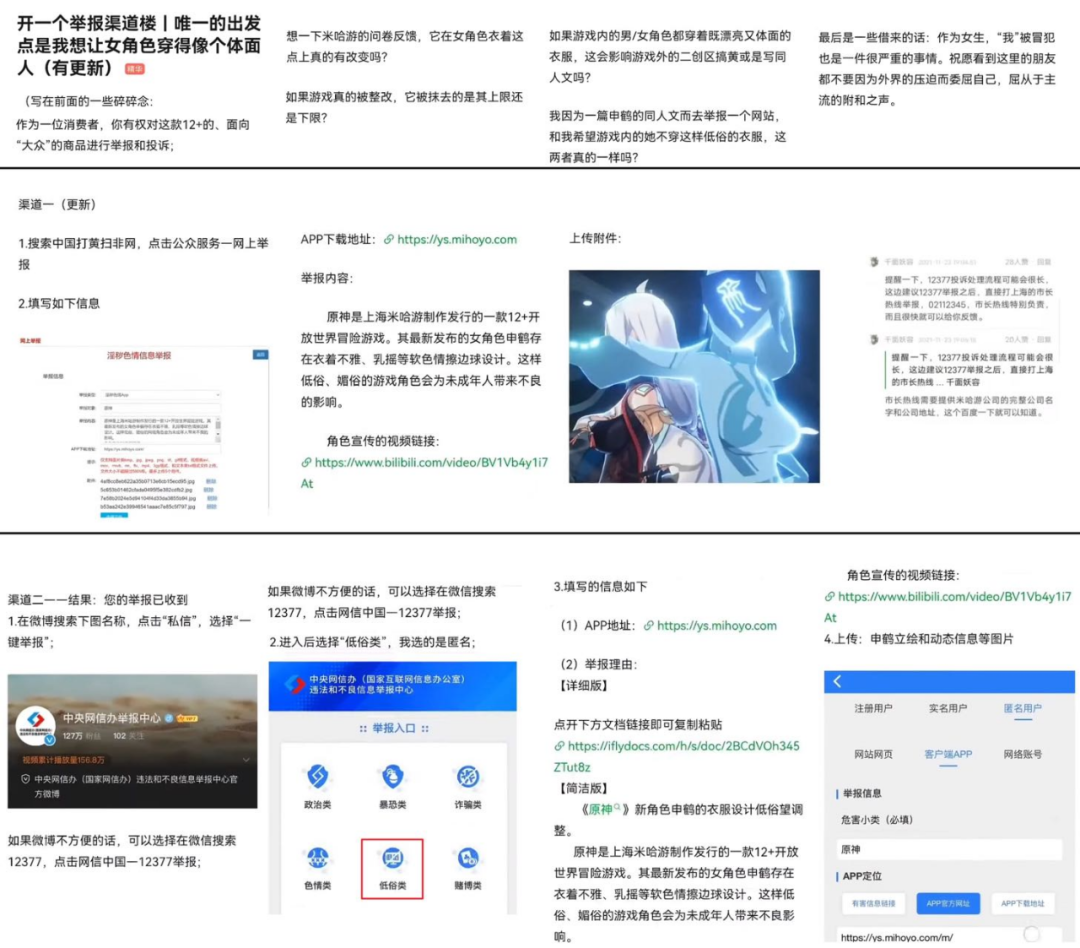Image resolution: width=1080 pixels, height=948 pixels.
Task: Click the 【简洁版】 label
Action: click(x=583, y=788)
